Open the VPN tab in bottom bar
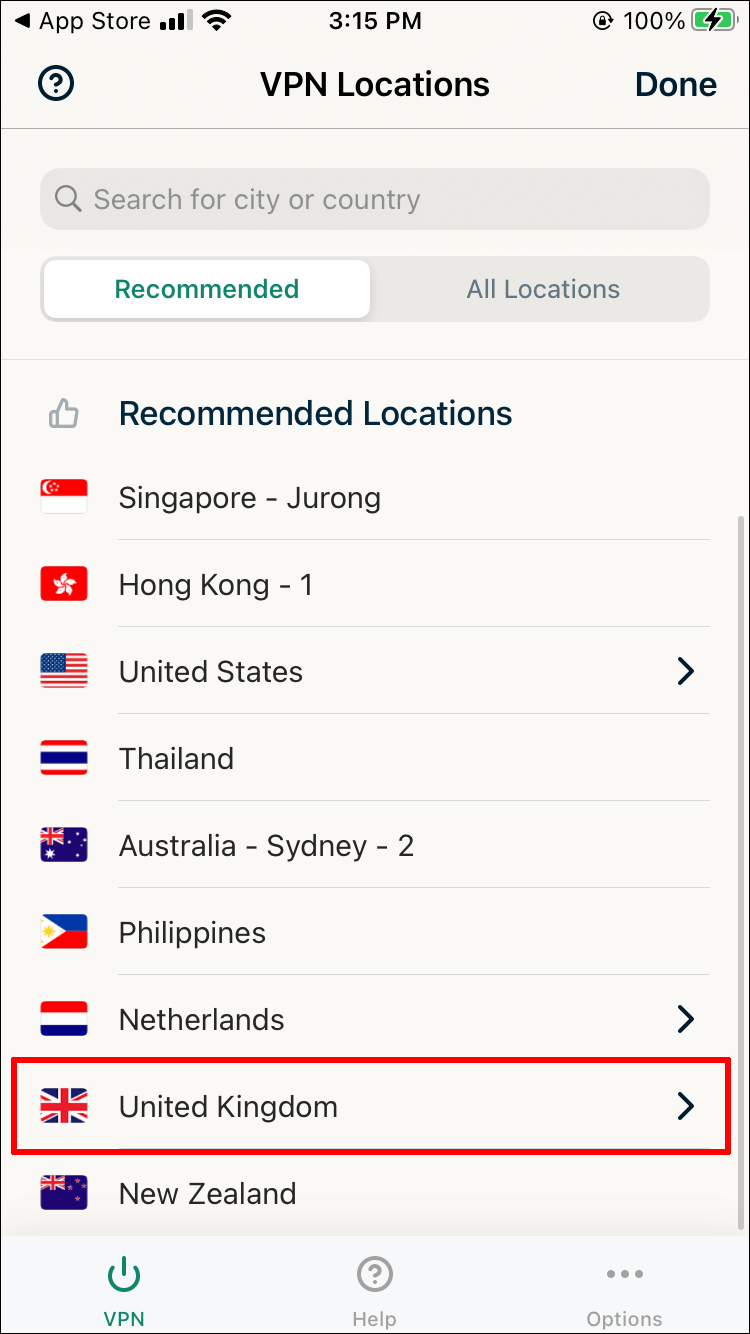This screenshot has width=750, height=1334. pos(124,1290)
